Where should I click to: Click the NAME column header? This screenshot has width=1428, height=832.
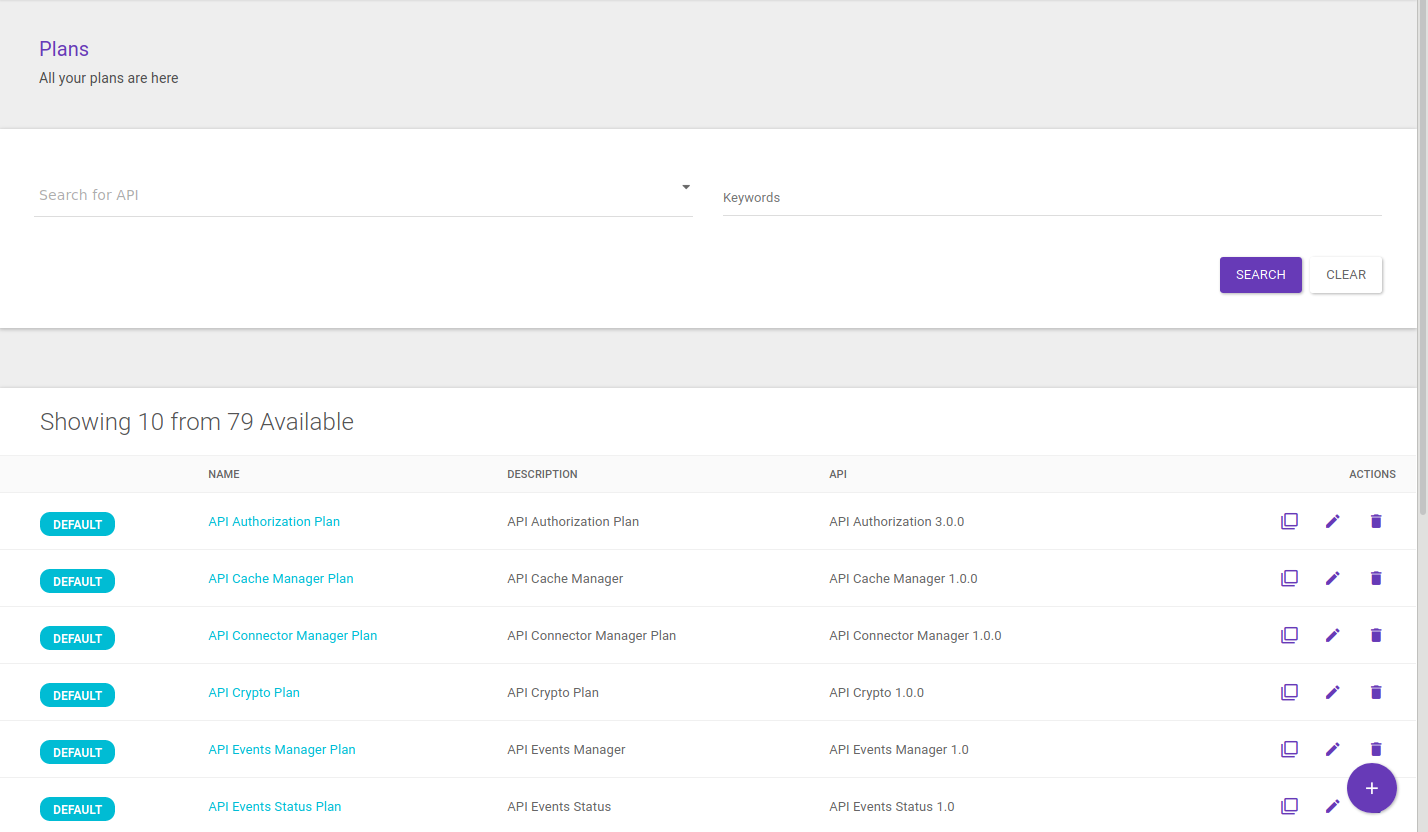click(x=224, y=474)
